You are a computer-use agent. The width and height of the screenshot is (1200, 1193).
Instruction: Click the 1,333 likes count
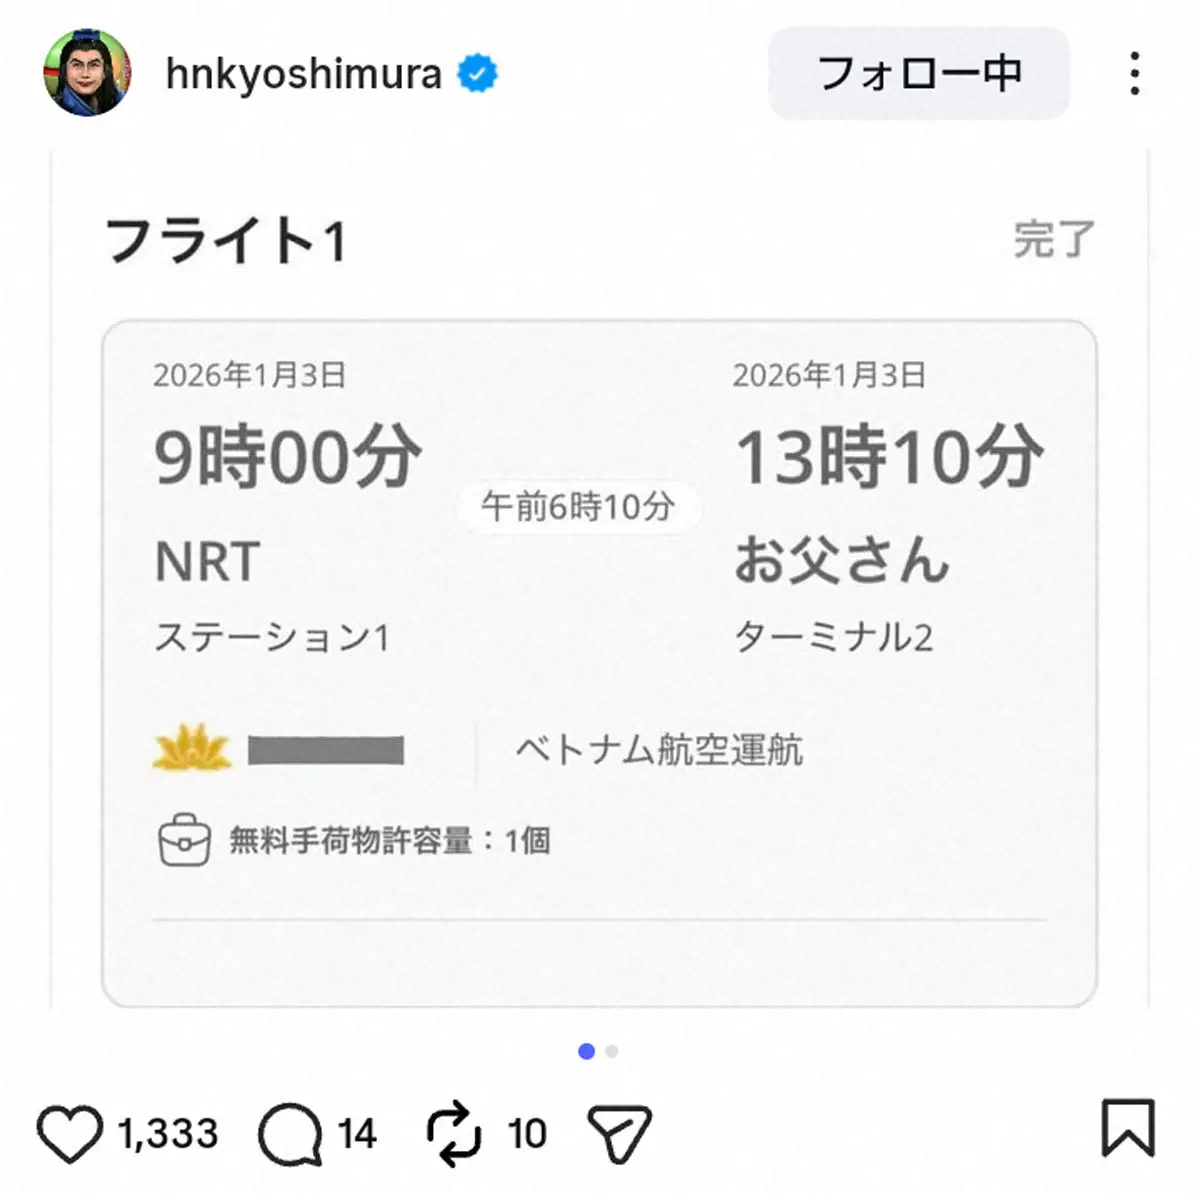coord(167,1134)
